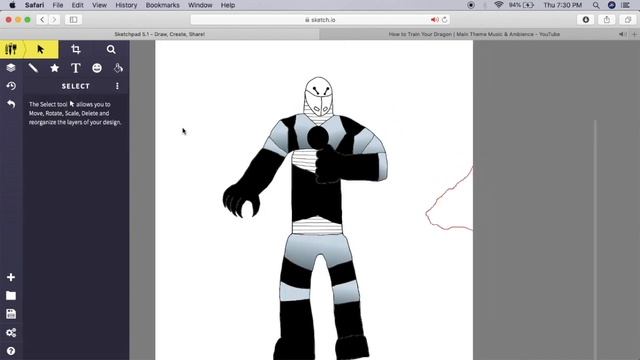Choose the Text tool
Viewport: 640px width, 360px height.
coord(76,68)
